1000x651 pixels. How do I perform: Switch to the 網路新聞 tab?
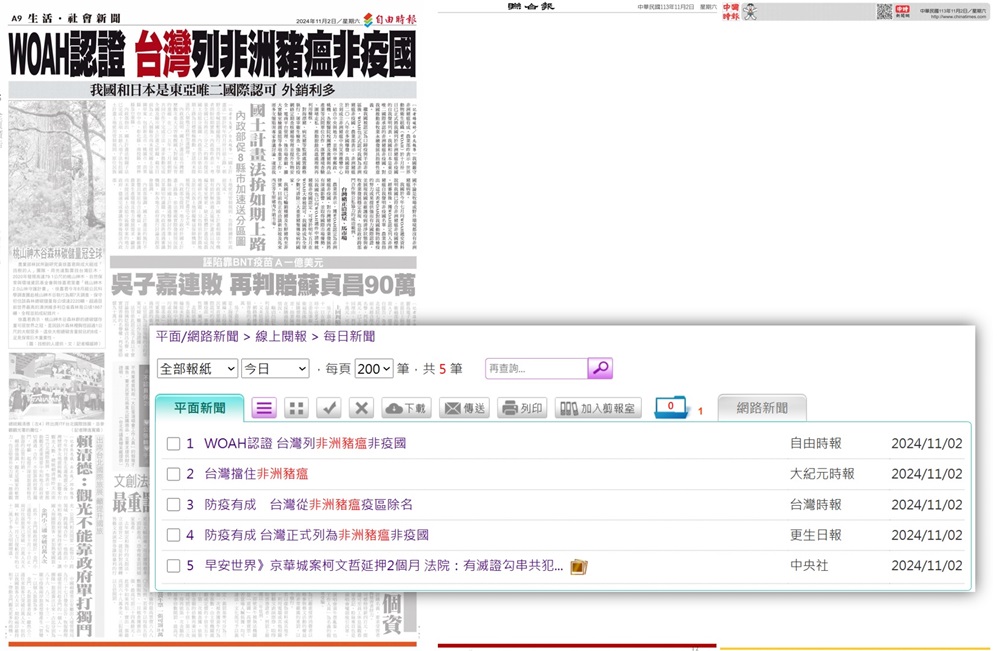(762, 408)
